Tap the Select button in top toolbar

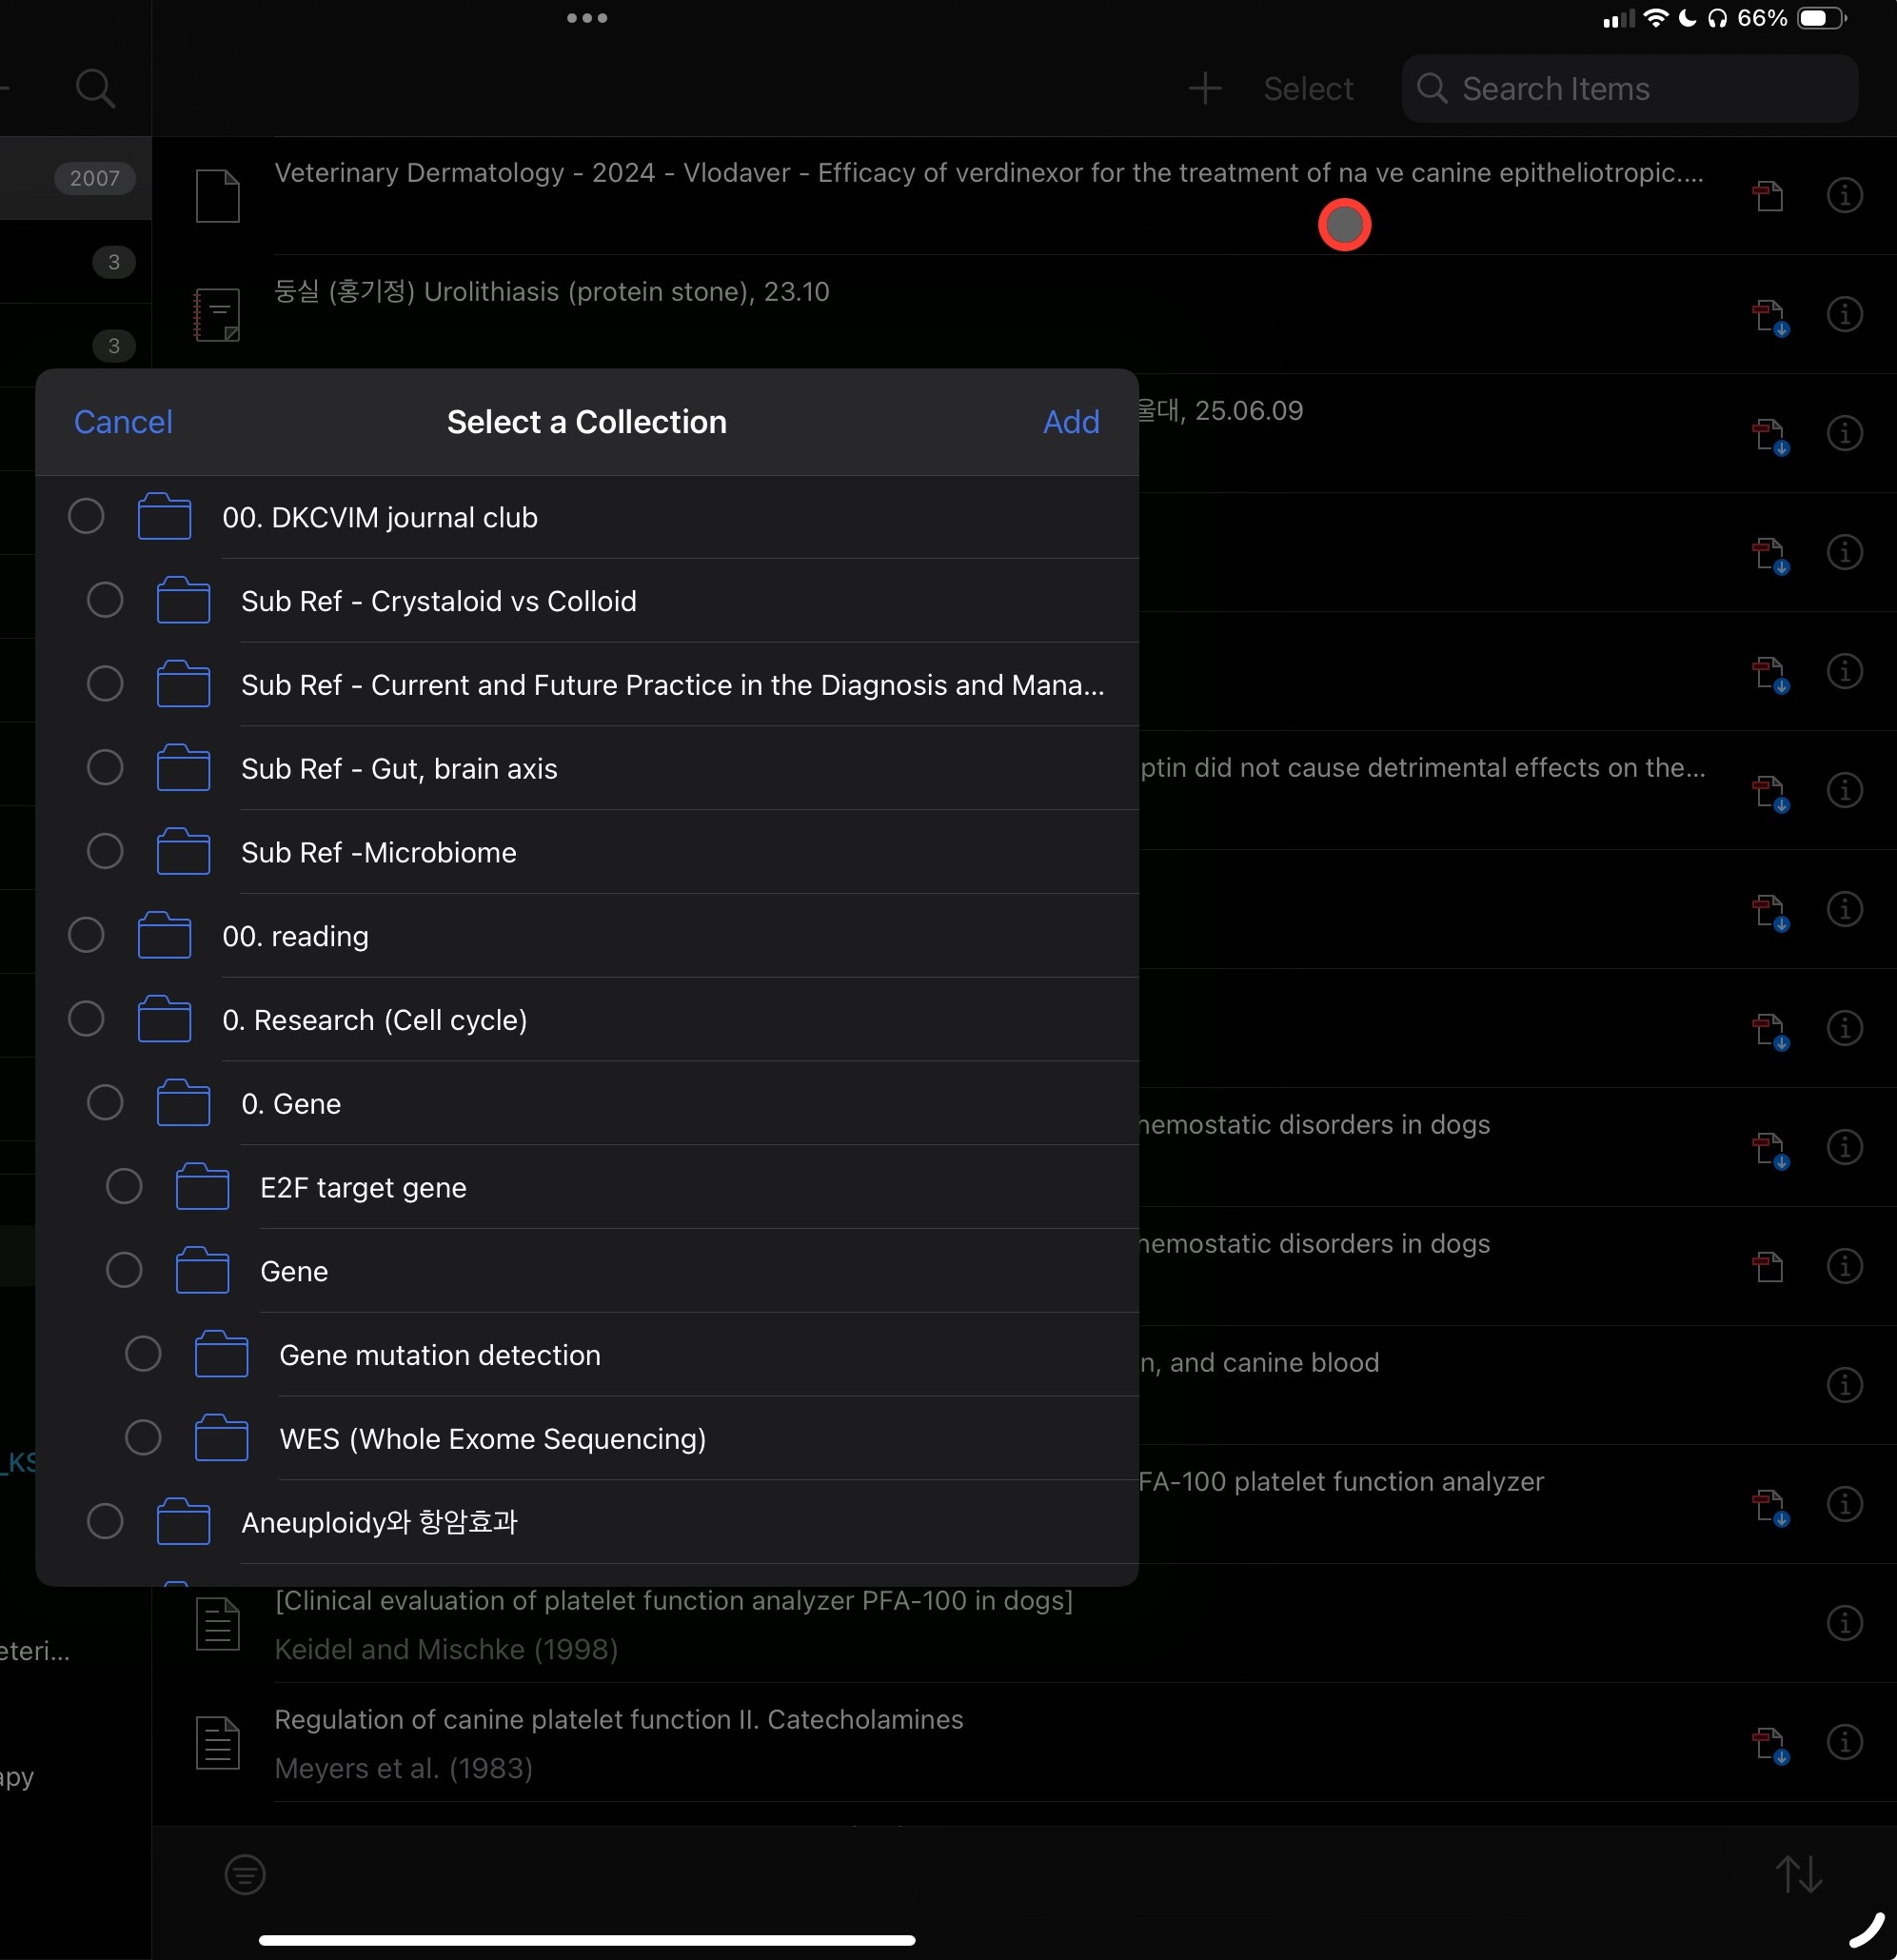click(x=1307, y=88)
